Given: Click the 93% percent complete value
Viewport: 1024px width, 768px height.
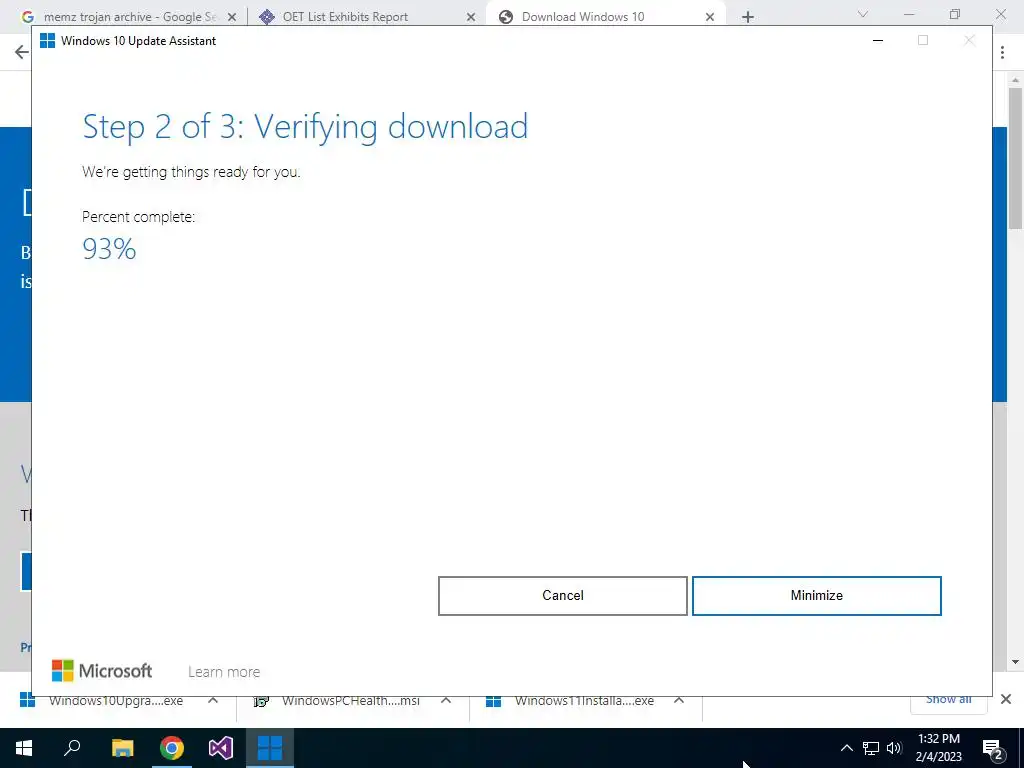Looking at the screenshot, I should (109, 249).
